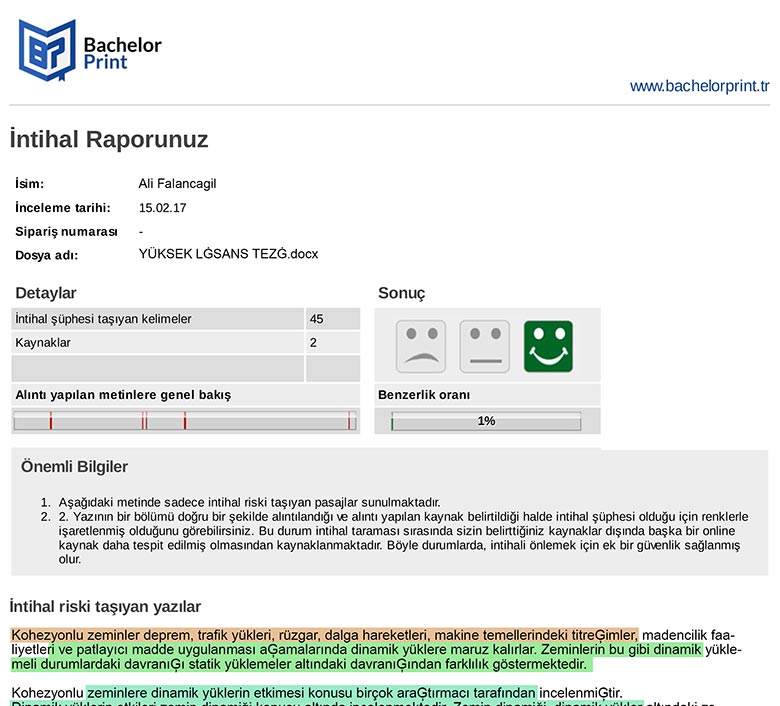Select the review date 15.02.17
780x706 pixels.
pos(162,208)
